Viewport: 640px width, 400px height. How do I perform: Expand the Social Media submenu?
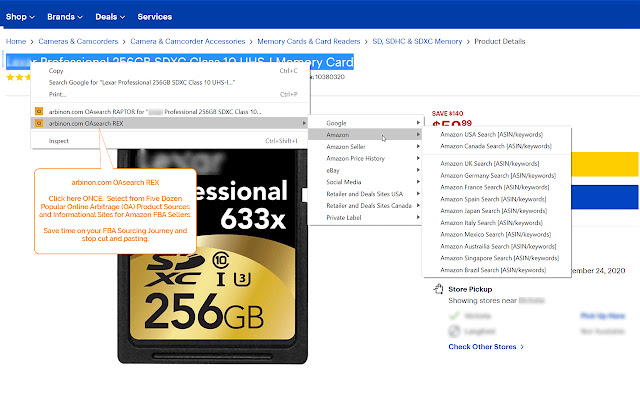366,182
